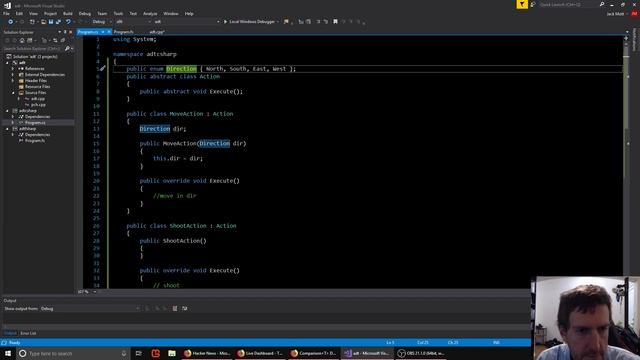Select Program.cs in Solution Explorer

(x=35, y=122)
